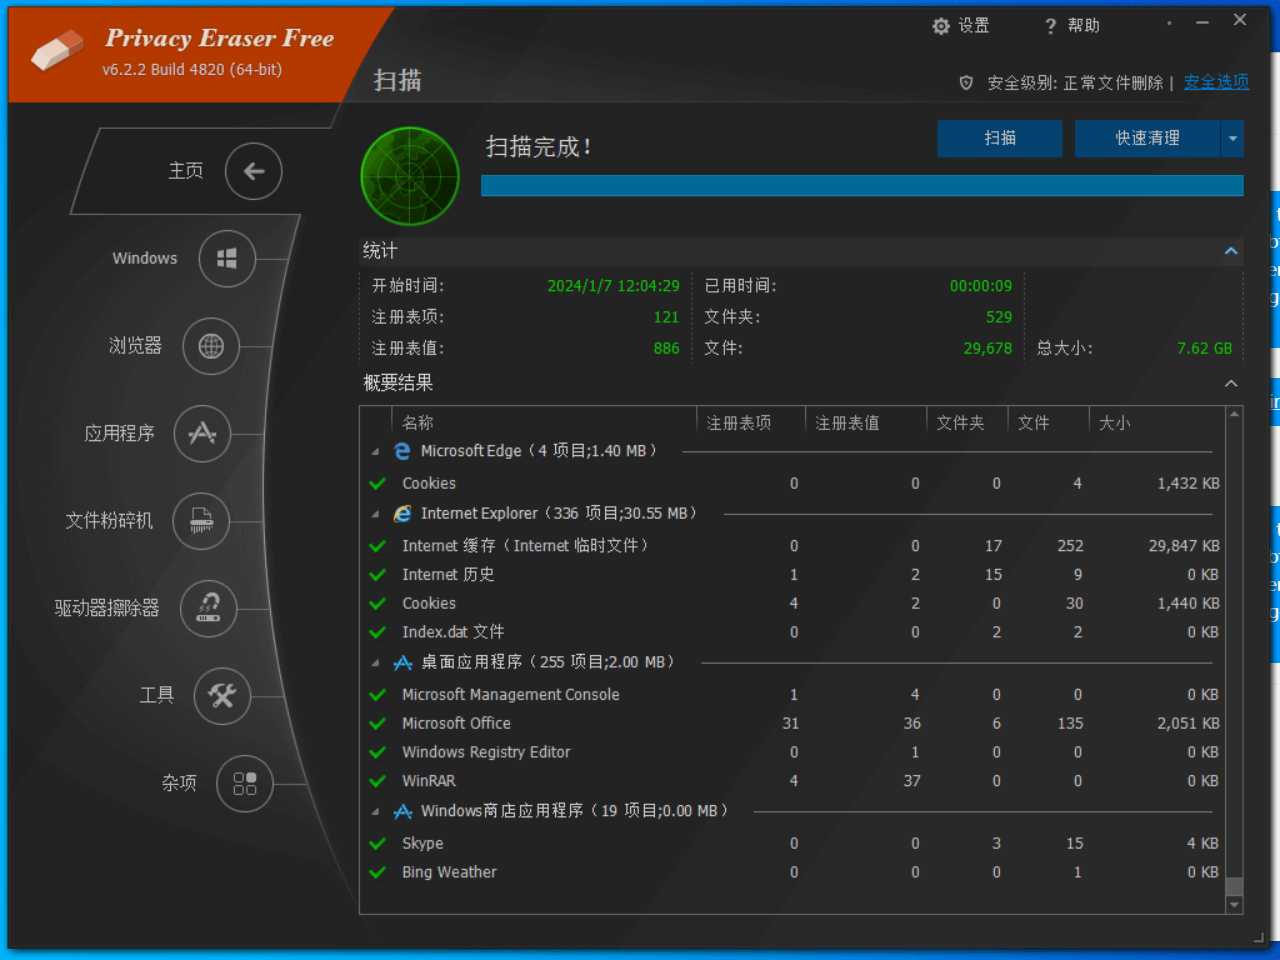Screen dimensions: 1280x960
Task: Click the results scrollbar down arrow
Action: click(1235, 905)
